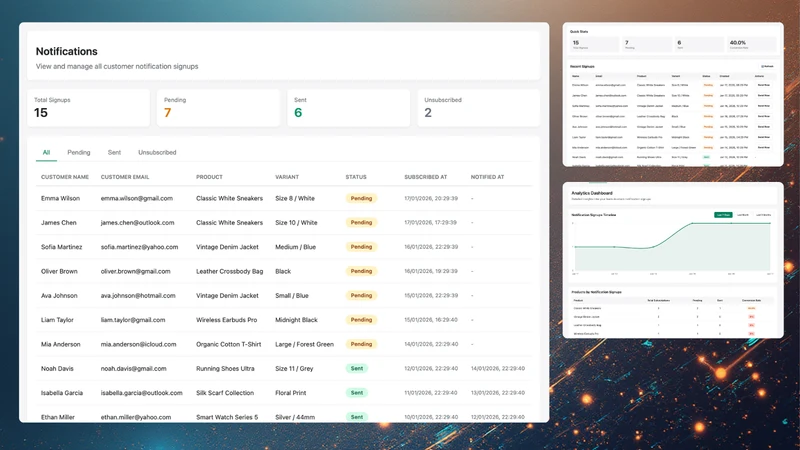The width and height of the screenshot is (800, 450).
Task: Click Ava Johnson's Pending status badge
Action: tap(361, 295)
